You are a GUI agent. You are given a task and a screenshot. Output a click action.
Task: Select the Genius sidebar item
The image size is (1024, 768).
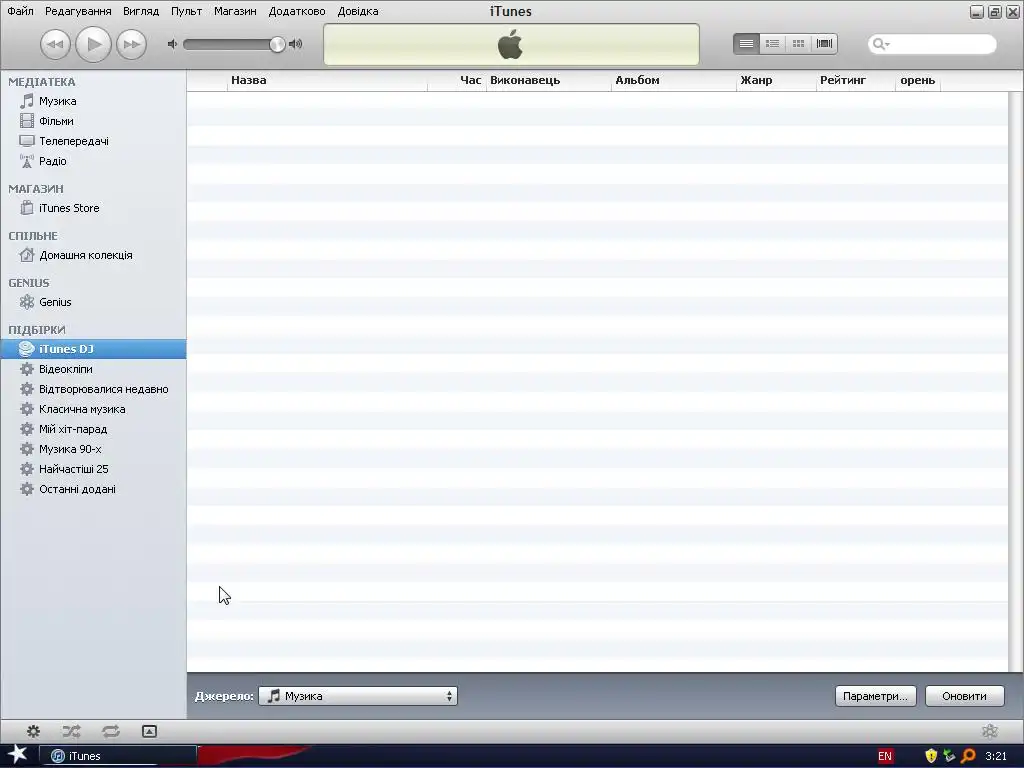point(93,302)
